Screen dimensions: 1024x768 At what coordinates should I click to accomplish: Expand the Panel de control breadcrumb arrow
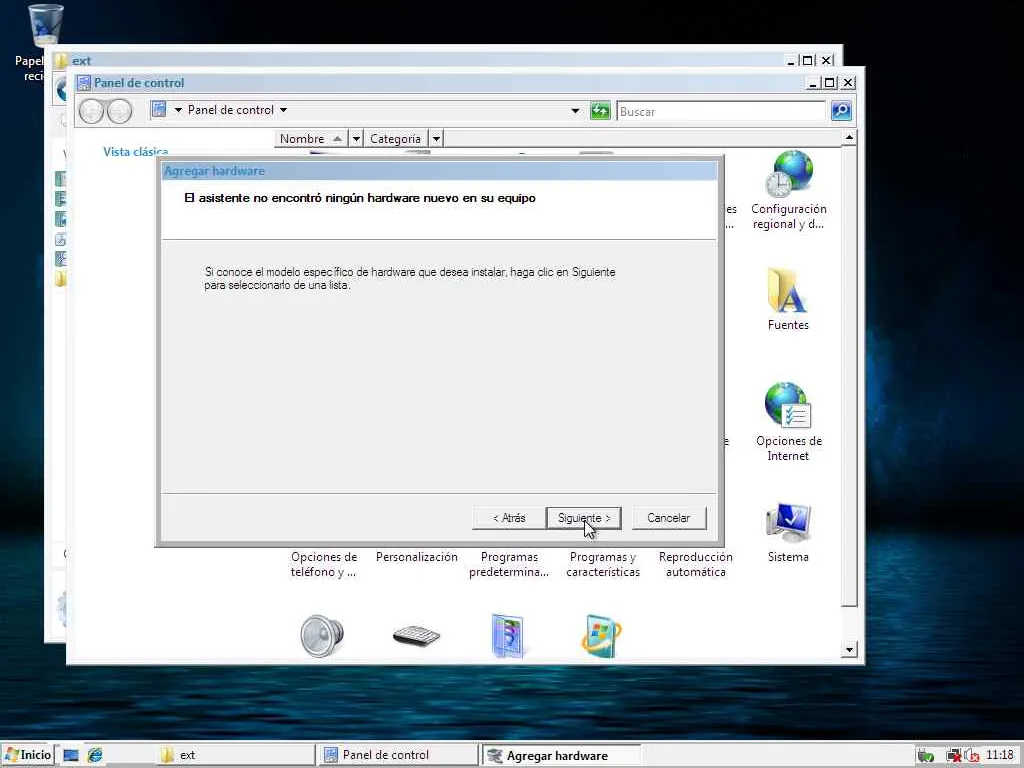coord(283,110)
